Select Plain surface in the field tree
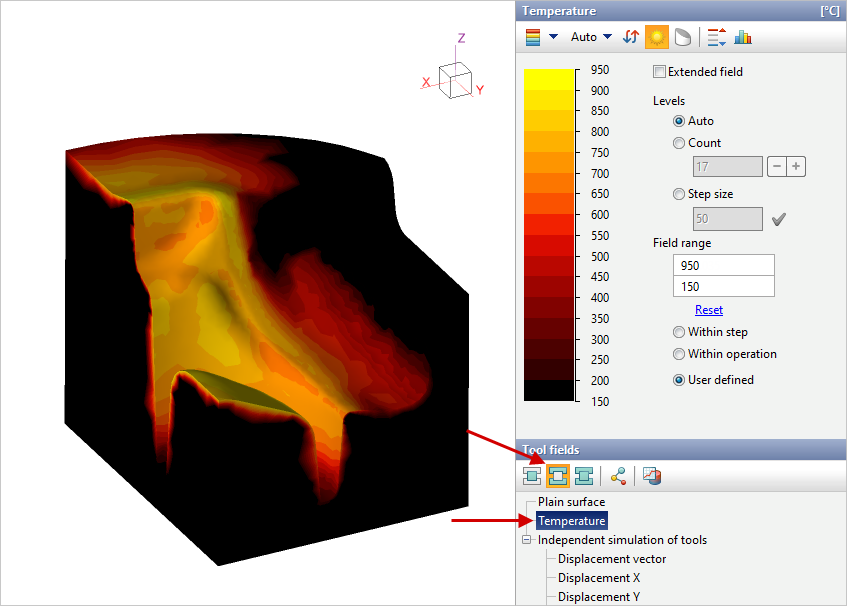 point(571,502)
